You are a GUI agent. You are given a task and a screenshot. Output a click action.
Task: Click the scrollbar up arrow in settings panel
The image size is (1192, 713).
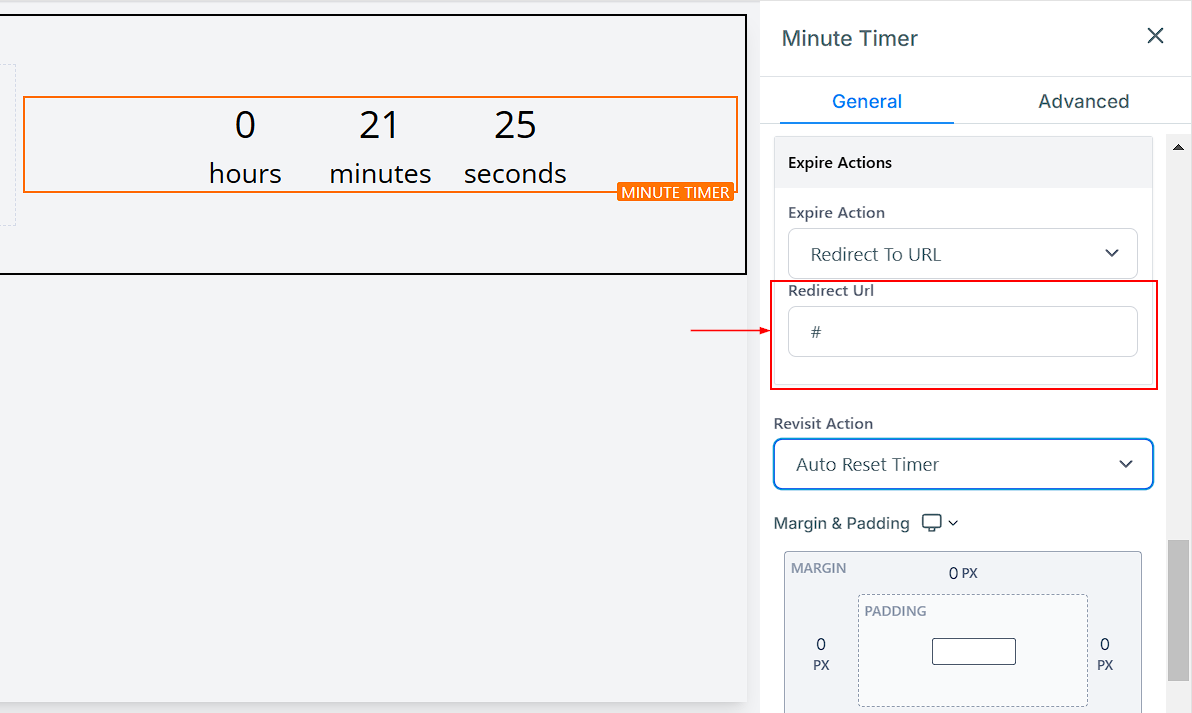tap(1178, 147)
